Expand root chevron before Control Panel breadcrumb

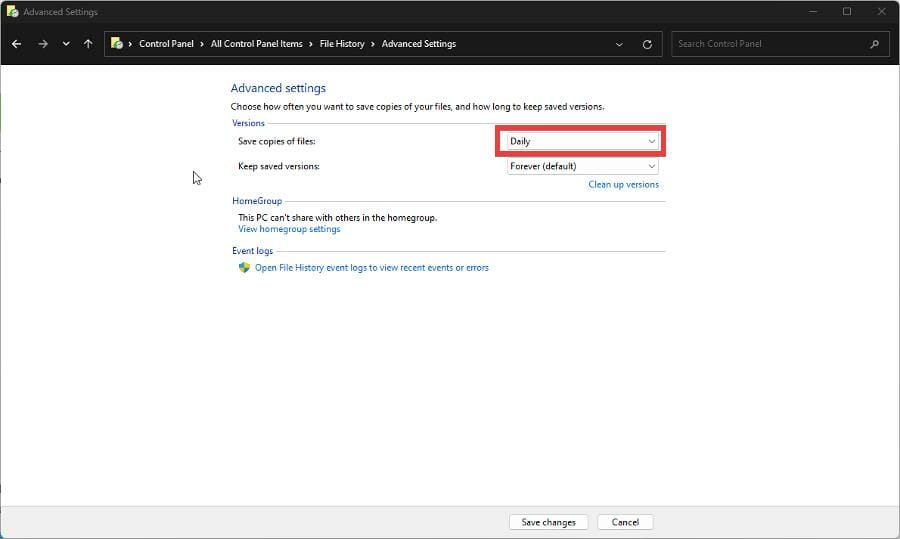coord(130,44)
